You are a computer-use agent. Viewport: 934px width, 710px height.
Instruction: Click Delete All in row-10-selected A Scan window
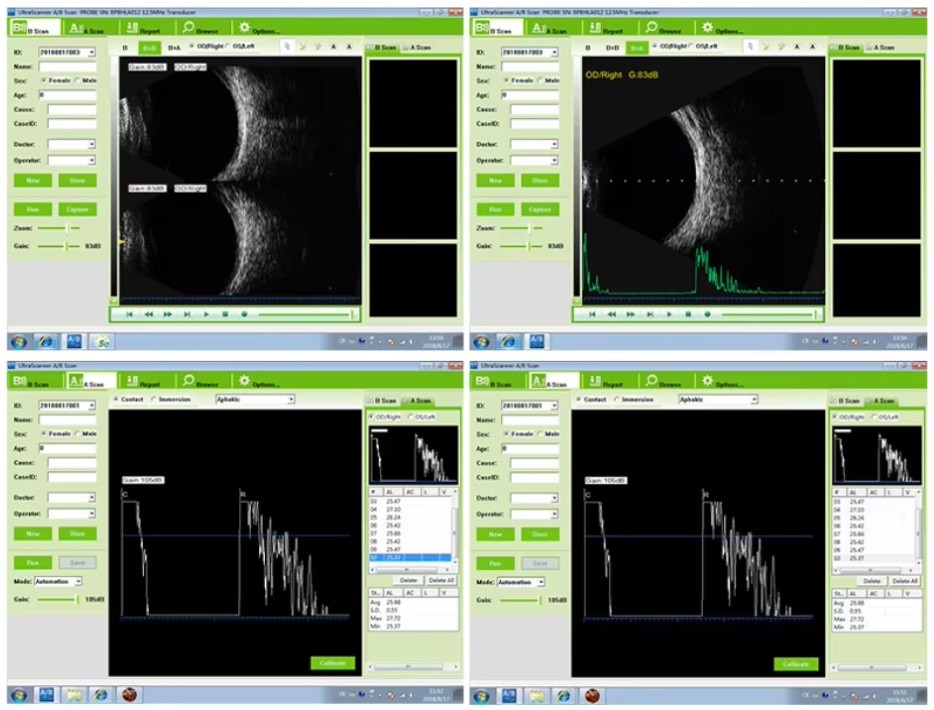tap(441, 580)
